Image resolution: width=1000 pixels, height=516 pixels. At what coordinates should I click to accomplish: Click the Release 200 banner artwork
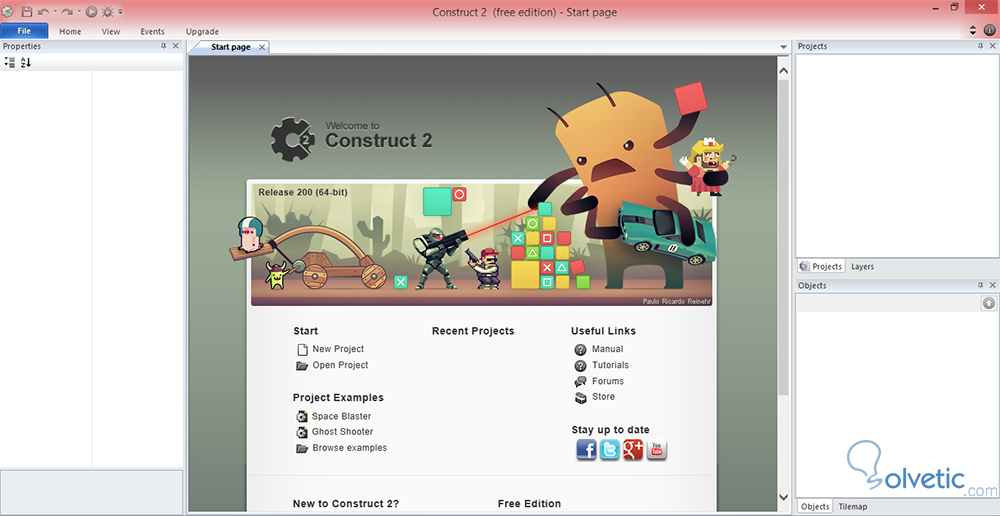click(x=482, y=245)
